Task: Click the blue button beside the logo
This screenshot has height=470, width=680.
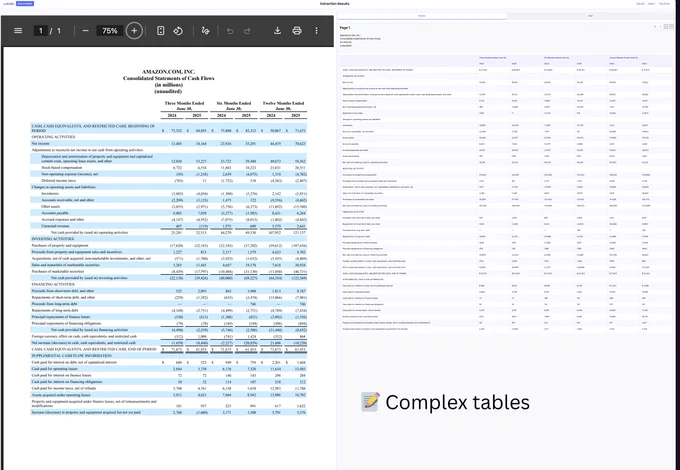Action: click(x=25, y=3)
